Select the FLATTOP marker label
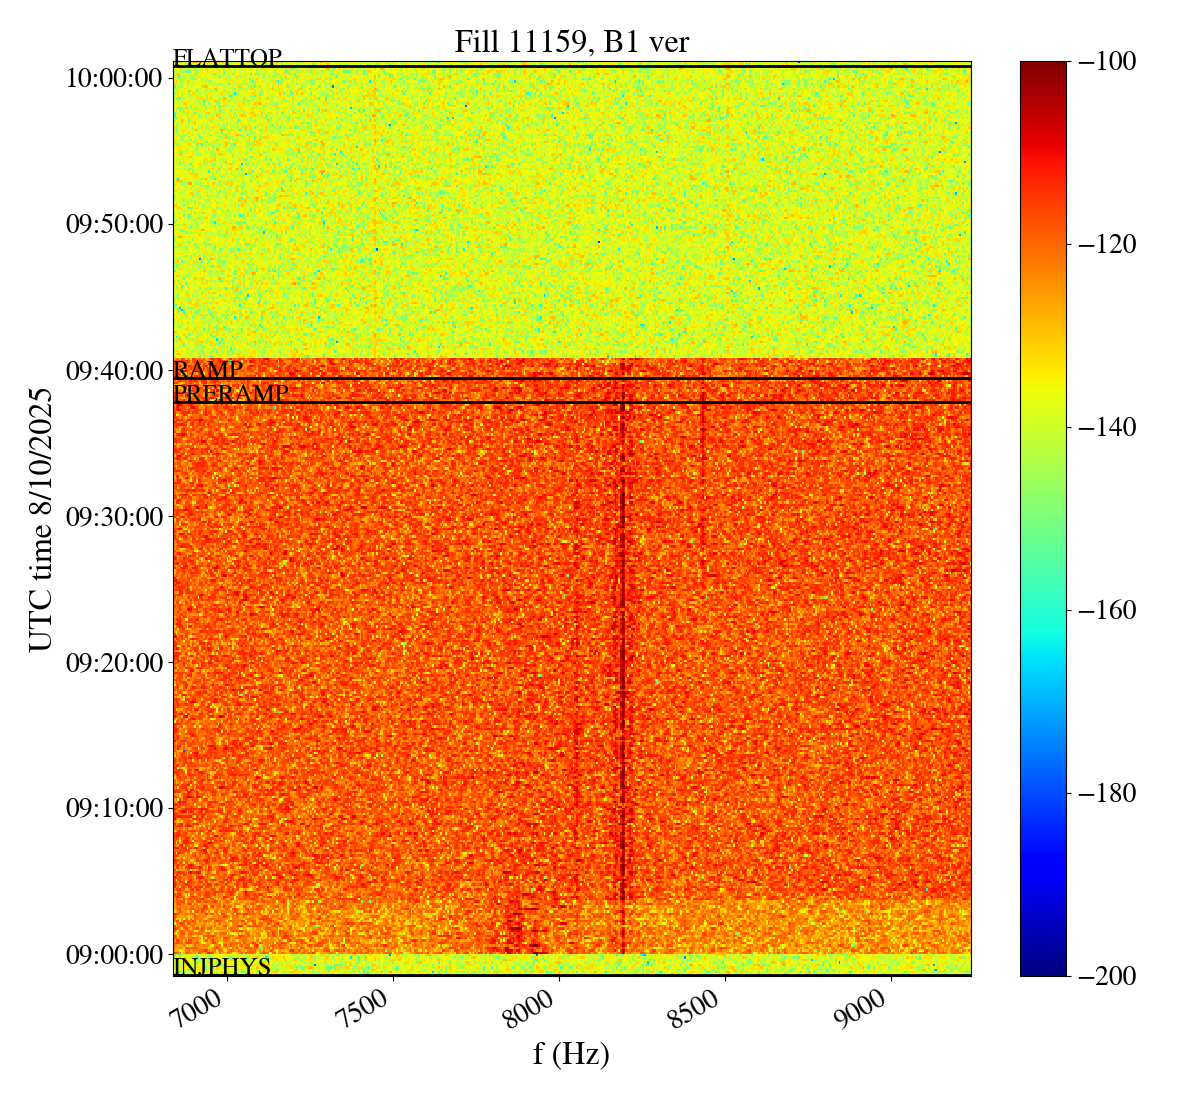The height and width of the screenshot is (1100, 1200). click(x=227, y=58)
